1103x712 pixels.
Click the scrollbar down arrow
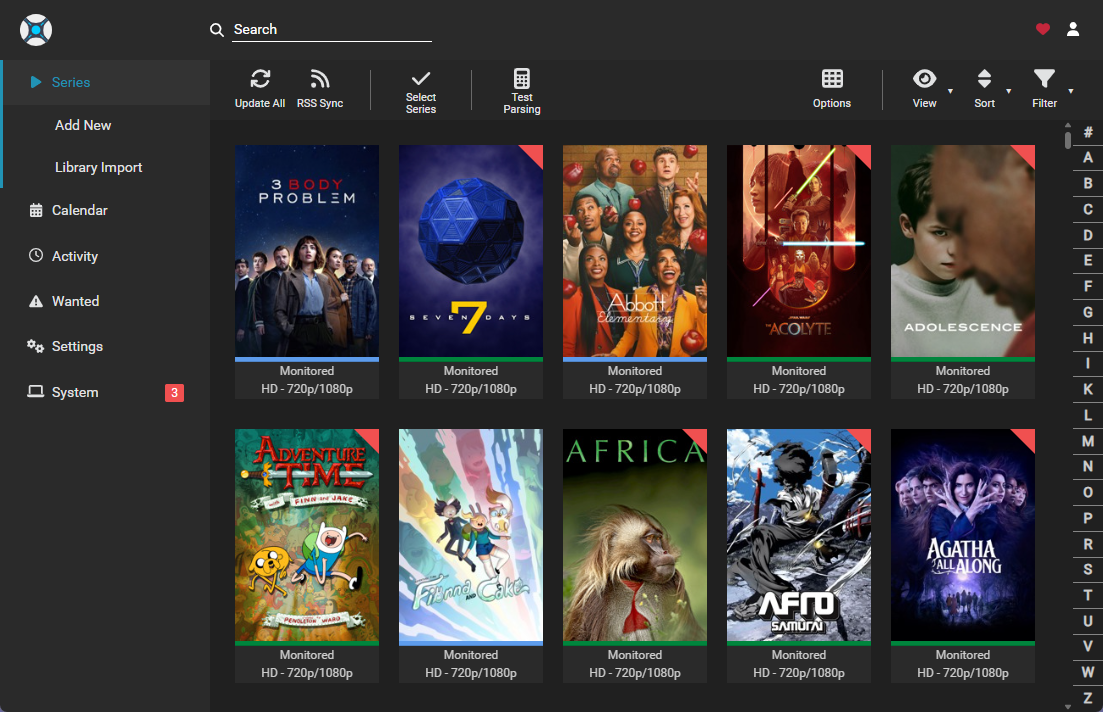[1068, 706]
